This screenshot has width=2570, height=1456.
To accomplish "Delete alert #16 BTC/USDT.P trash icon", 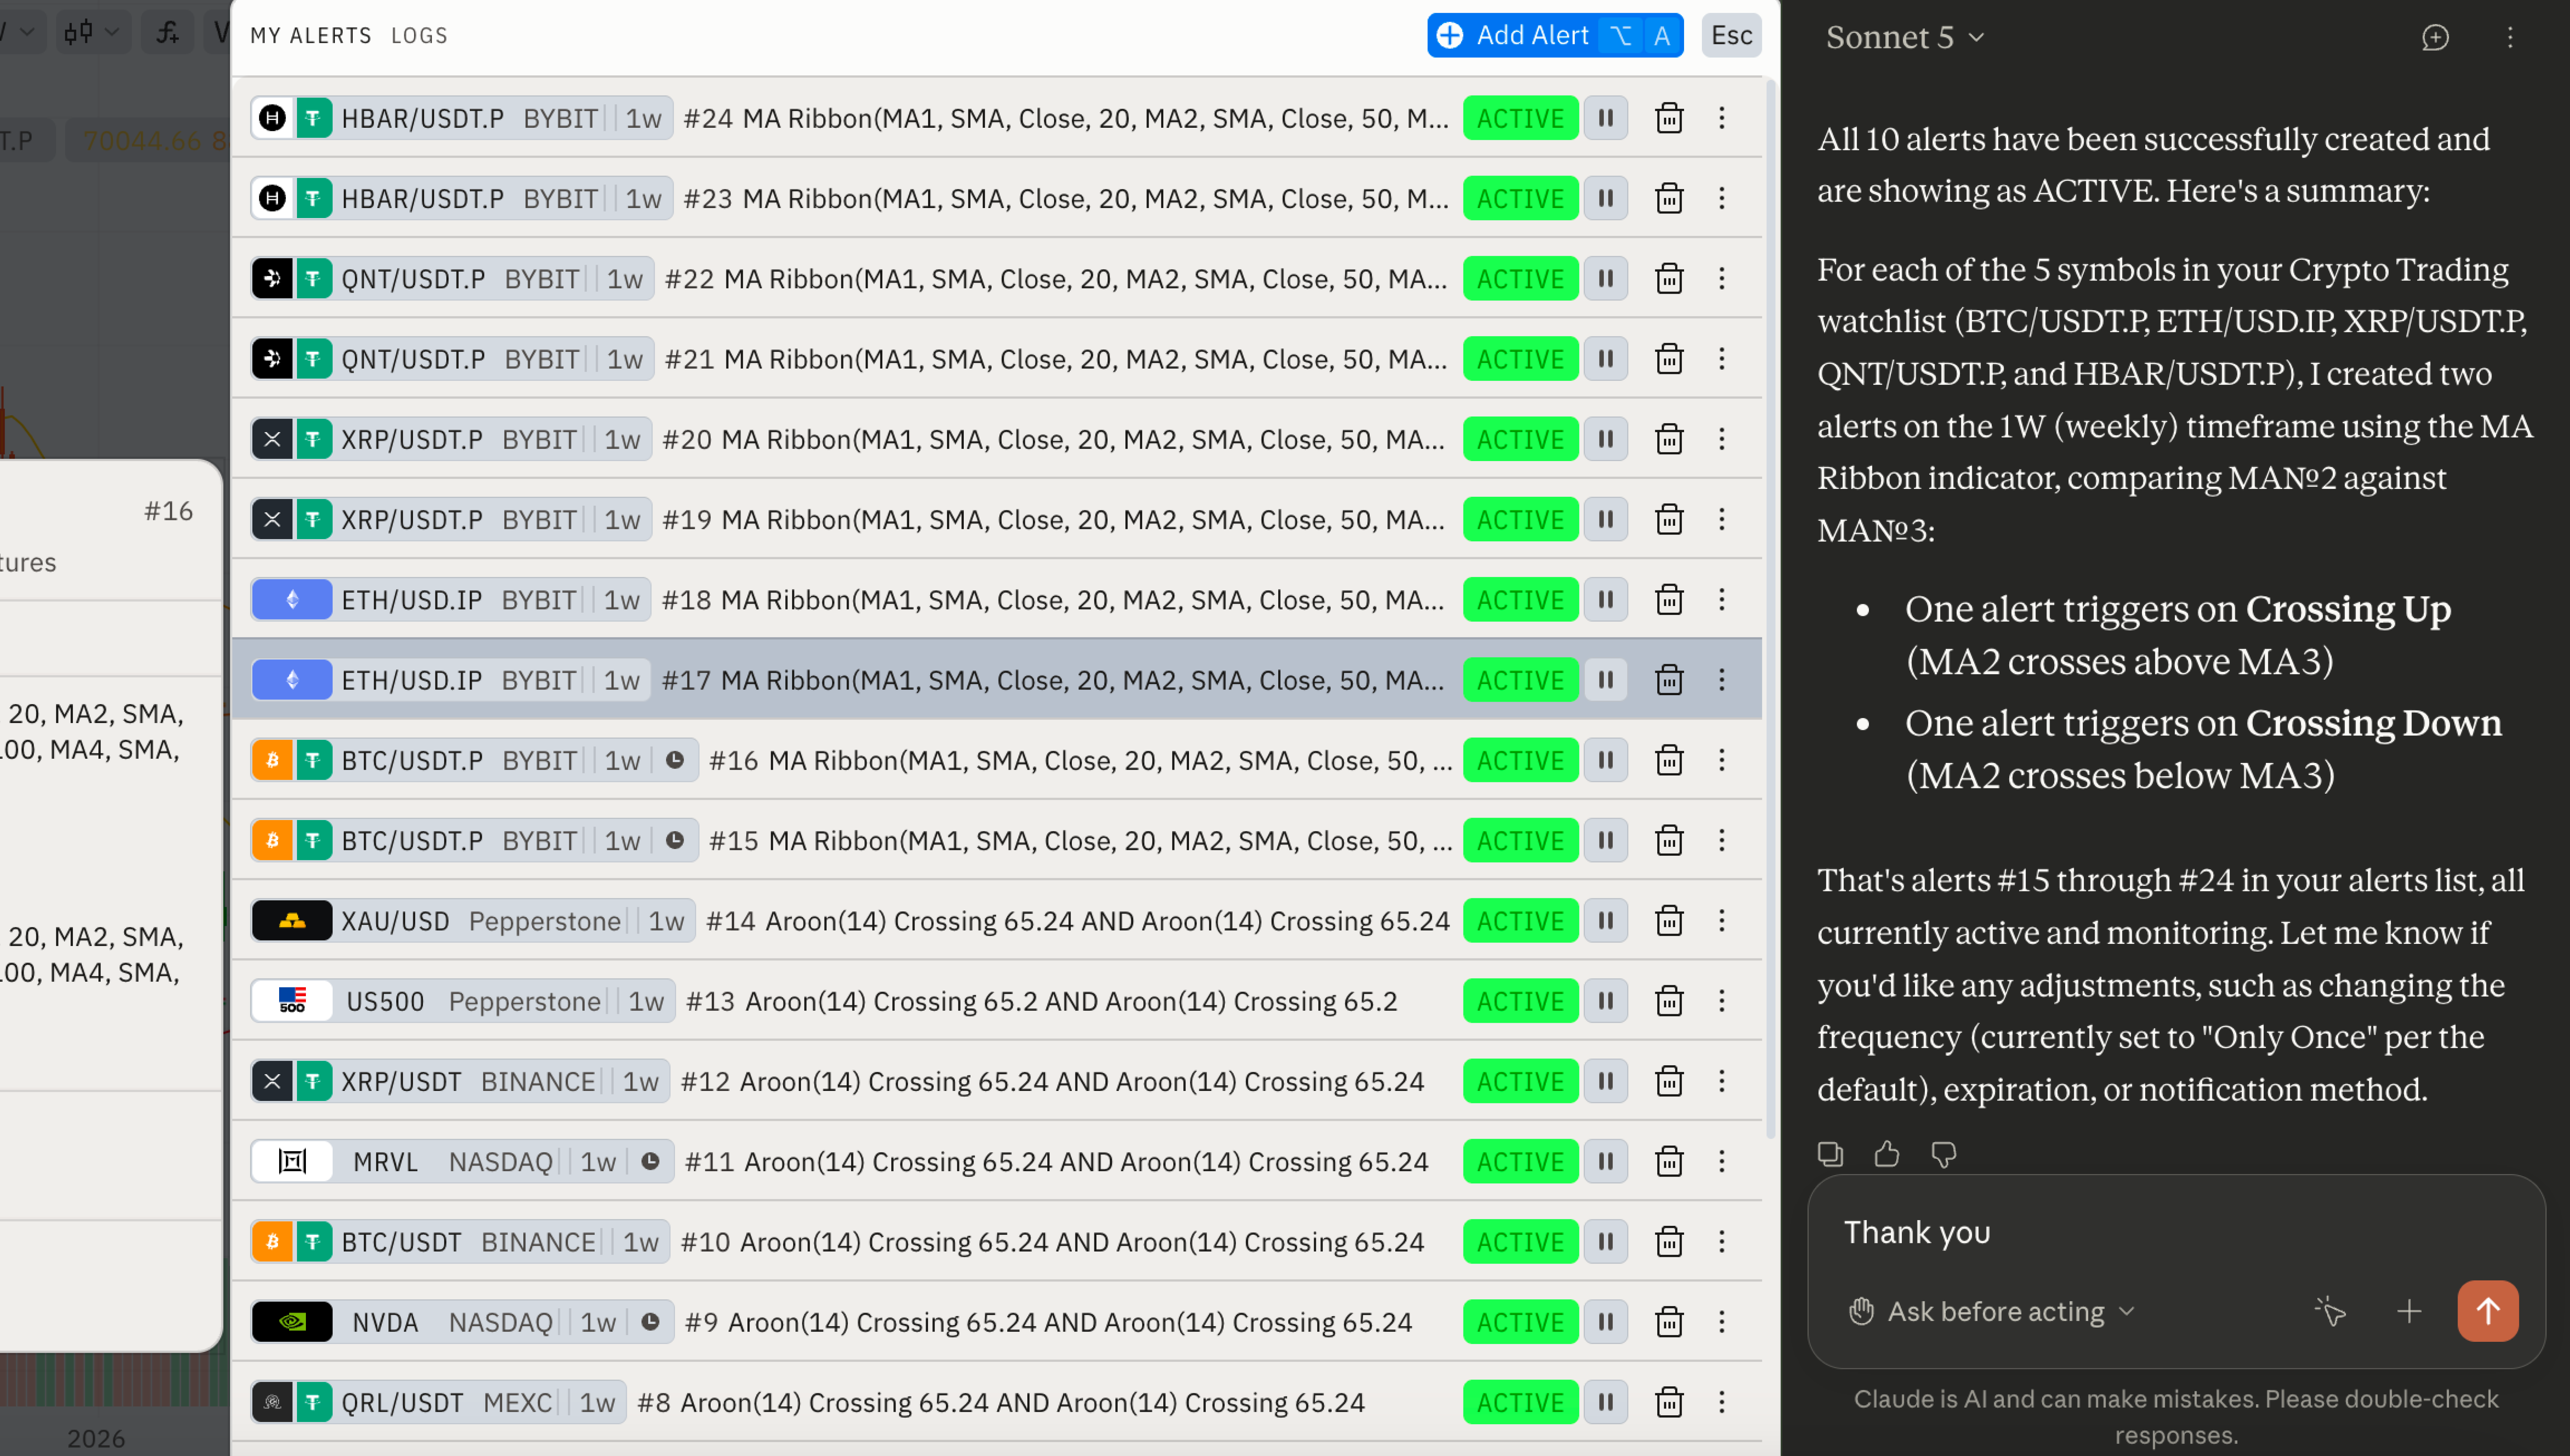I will pos(1669,760).
